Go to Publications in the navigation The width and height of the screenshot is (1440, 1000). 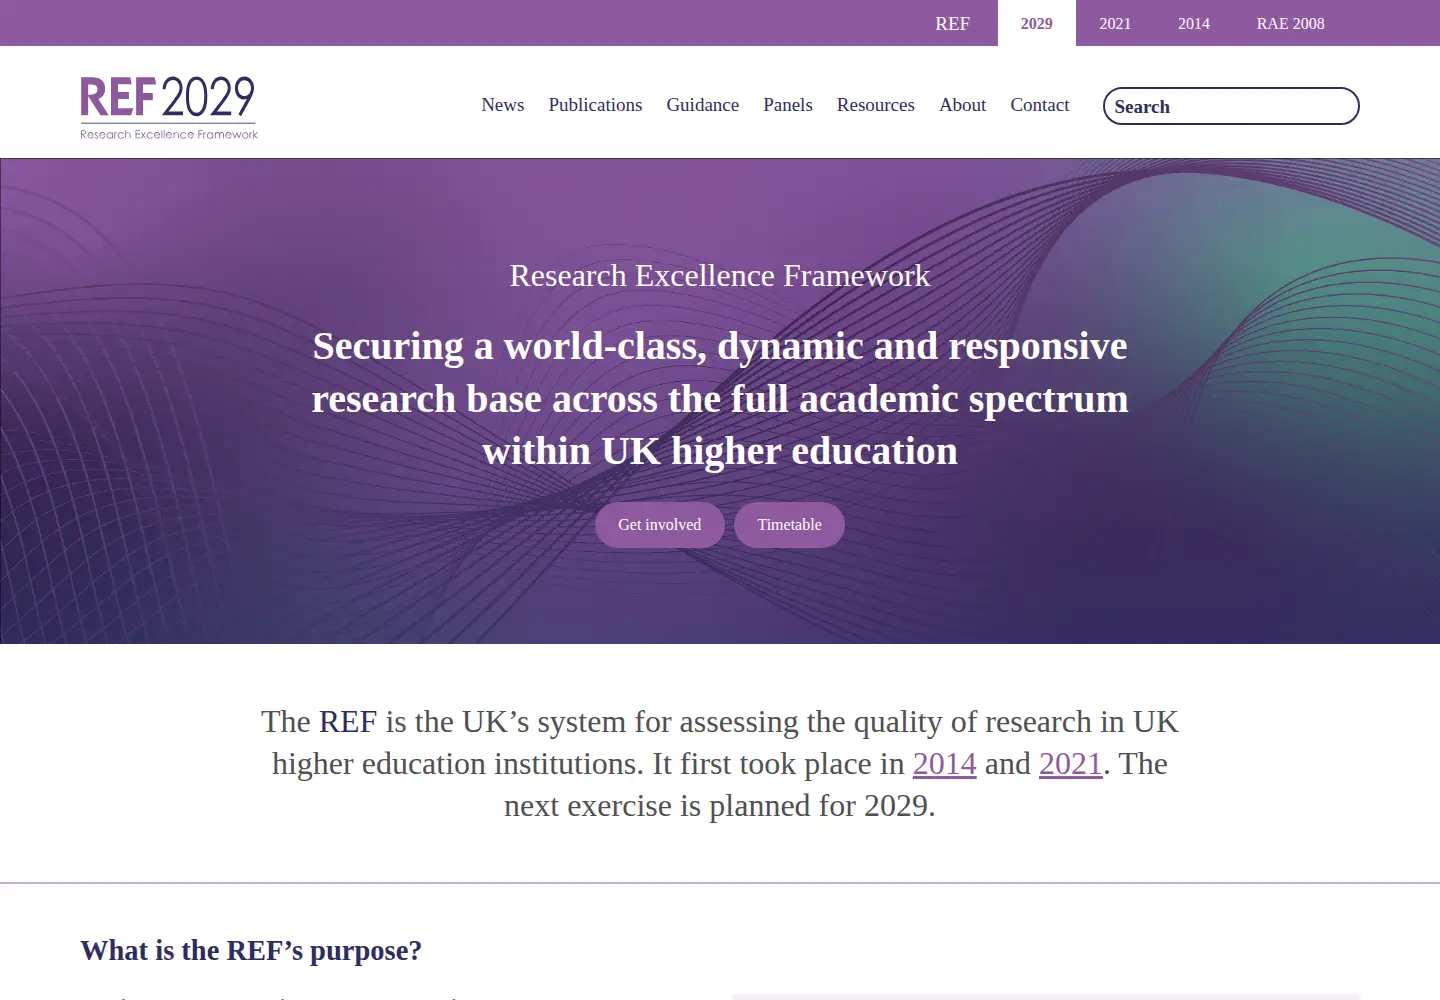[595, 105]
